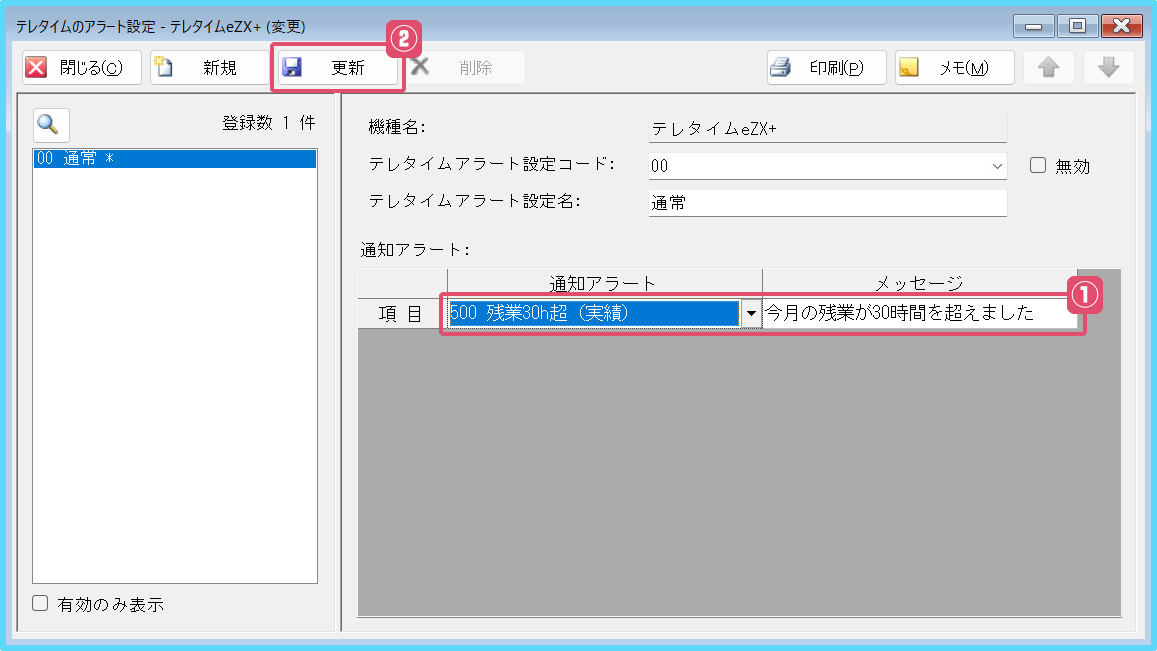The image size is (1157, 651).
Task: Click the 通知アラート column header
Action: pos(603,283)
